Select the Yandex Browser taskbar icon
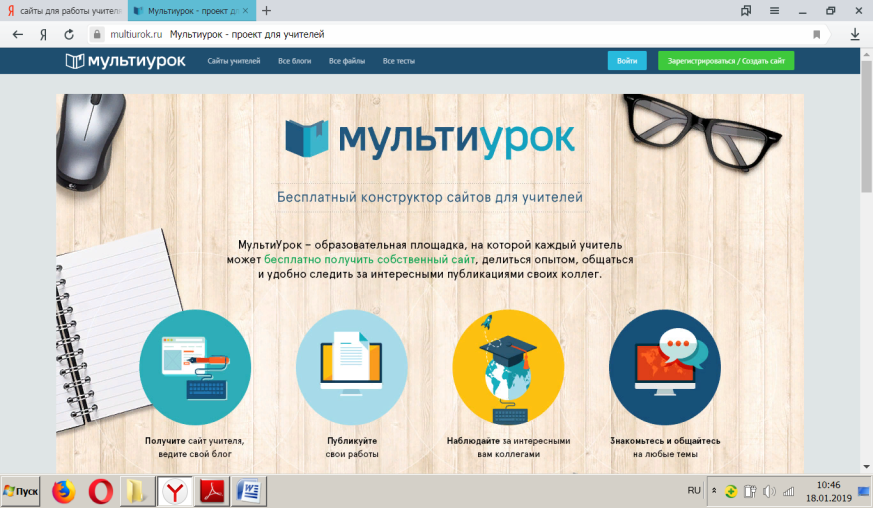The height and width of the screenshot is (508, 873). tap(175, 492)
